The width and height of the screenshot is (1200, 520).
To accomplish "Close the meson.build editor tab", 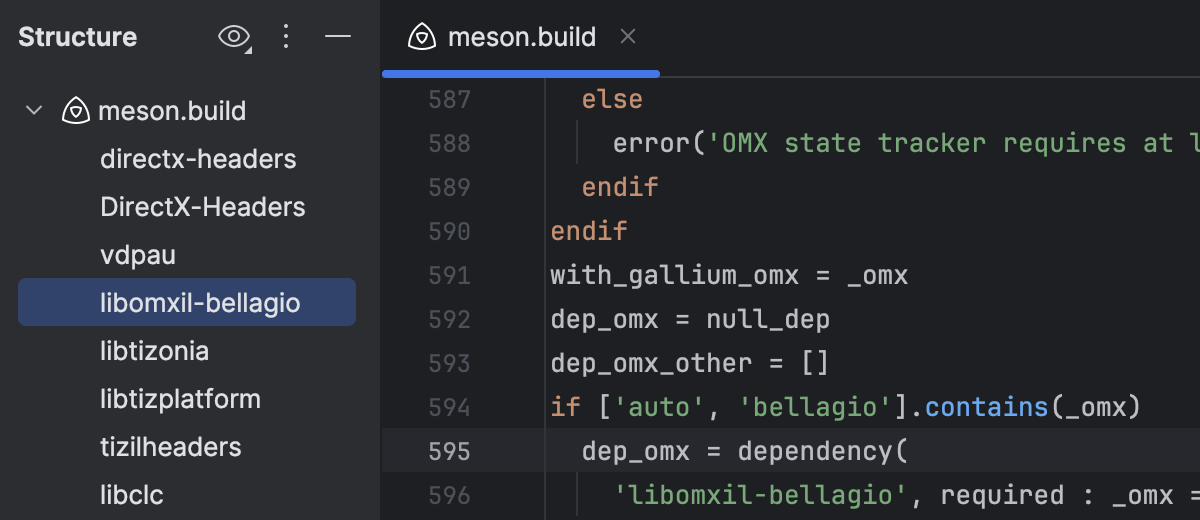I will (x=628, y=38).
